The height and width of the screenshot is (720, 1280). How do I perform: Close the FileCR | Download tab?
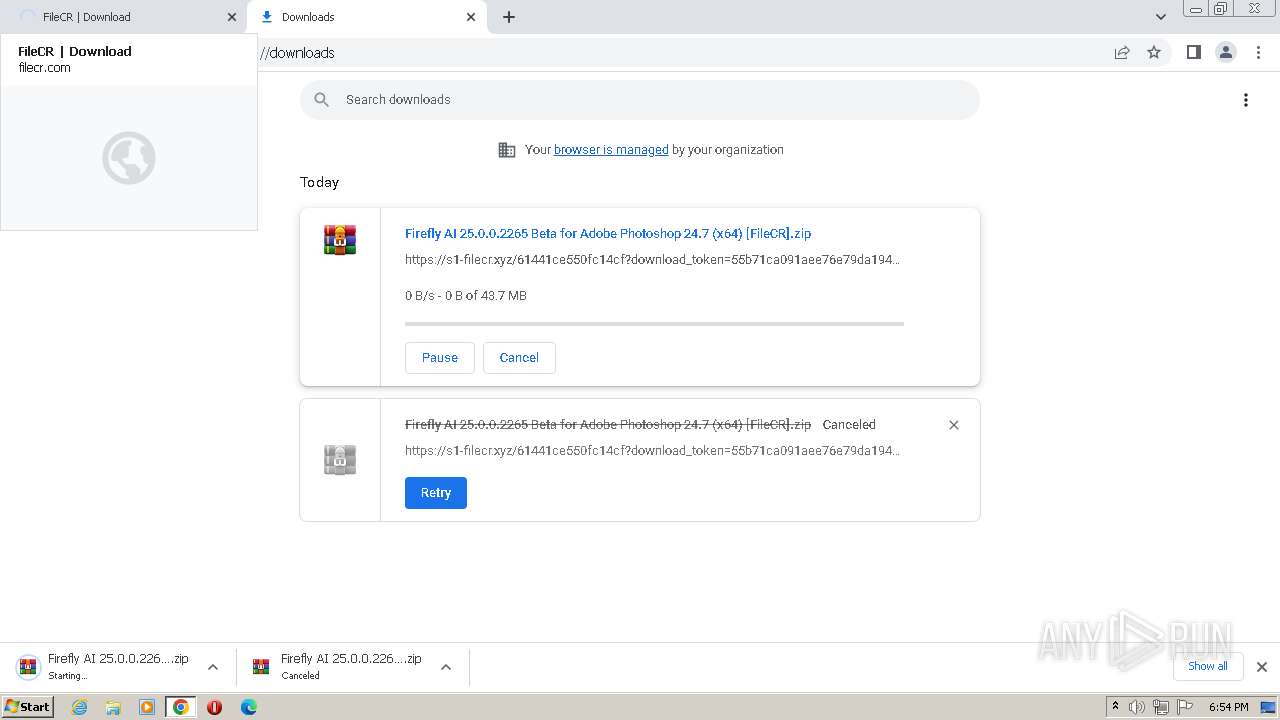click(232, 17)
